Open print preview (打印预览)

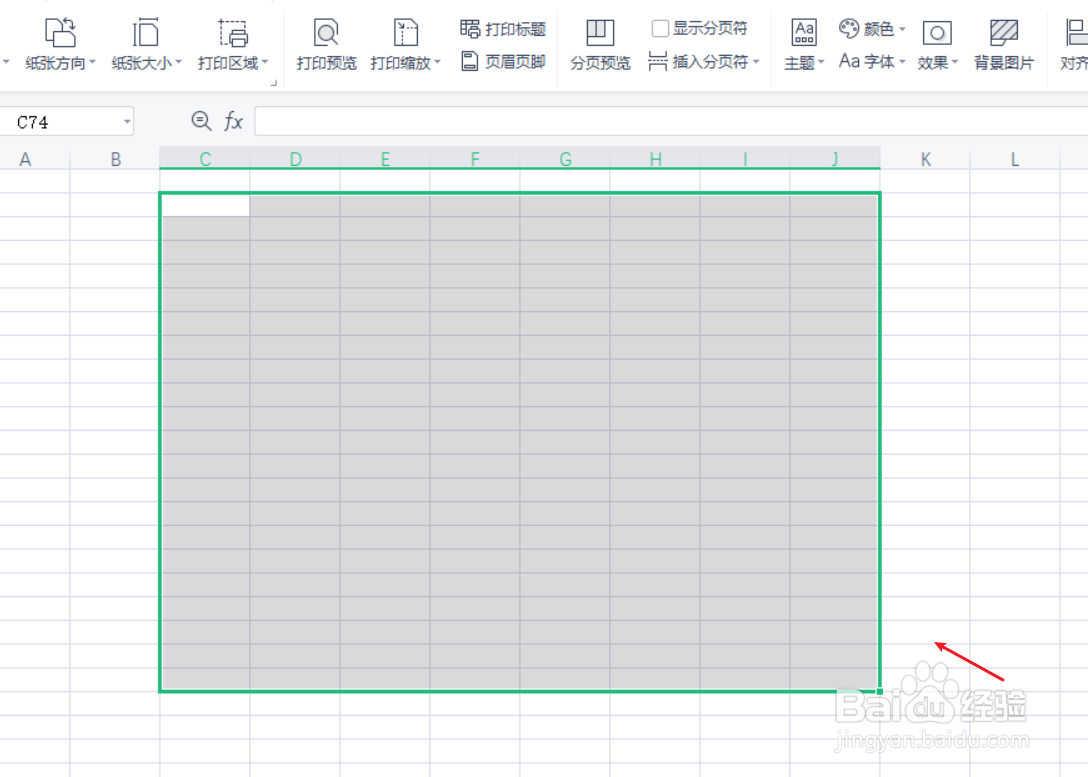click(x=326, y=44)
